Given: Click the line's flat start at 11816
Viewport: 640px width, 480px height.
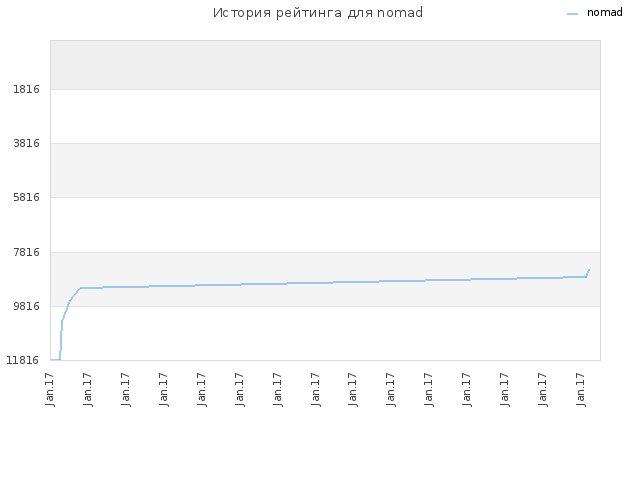Looking at the screenshot, I should (55, 360).
